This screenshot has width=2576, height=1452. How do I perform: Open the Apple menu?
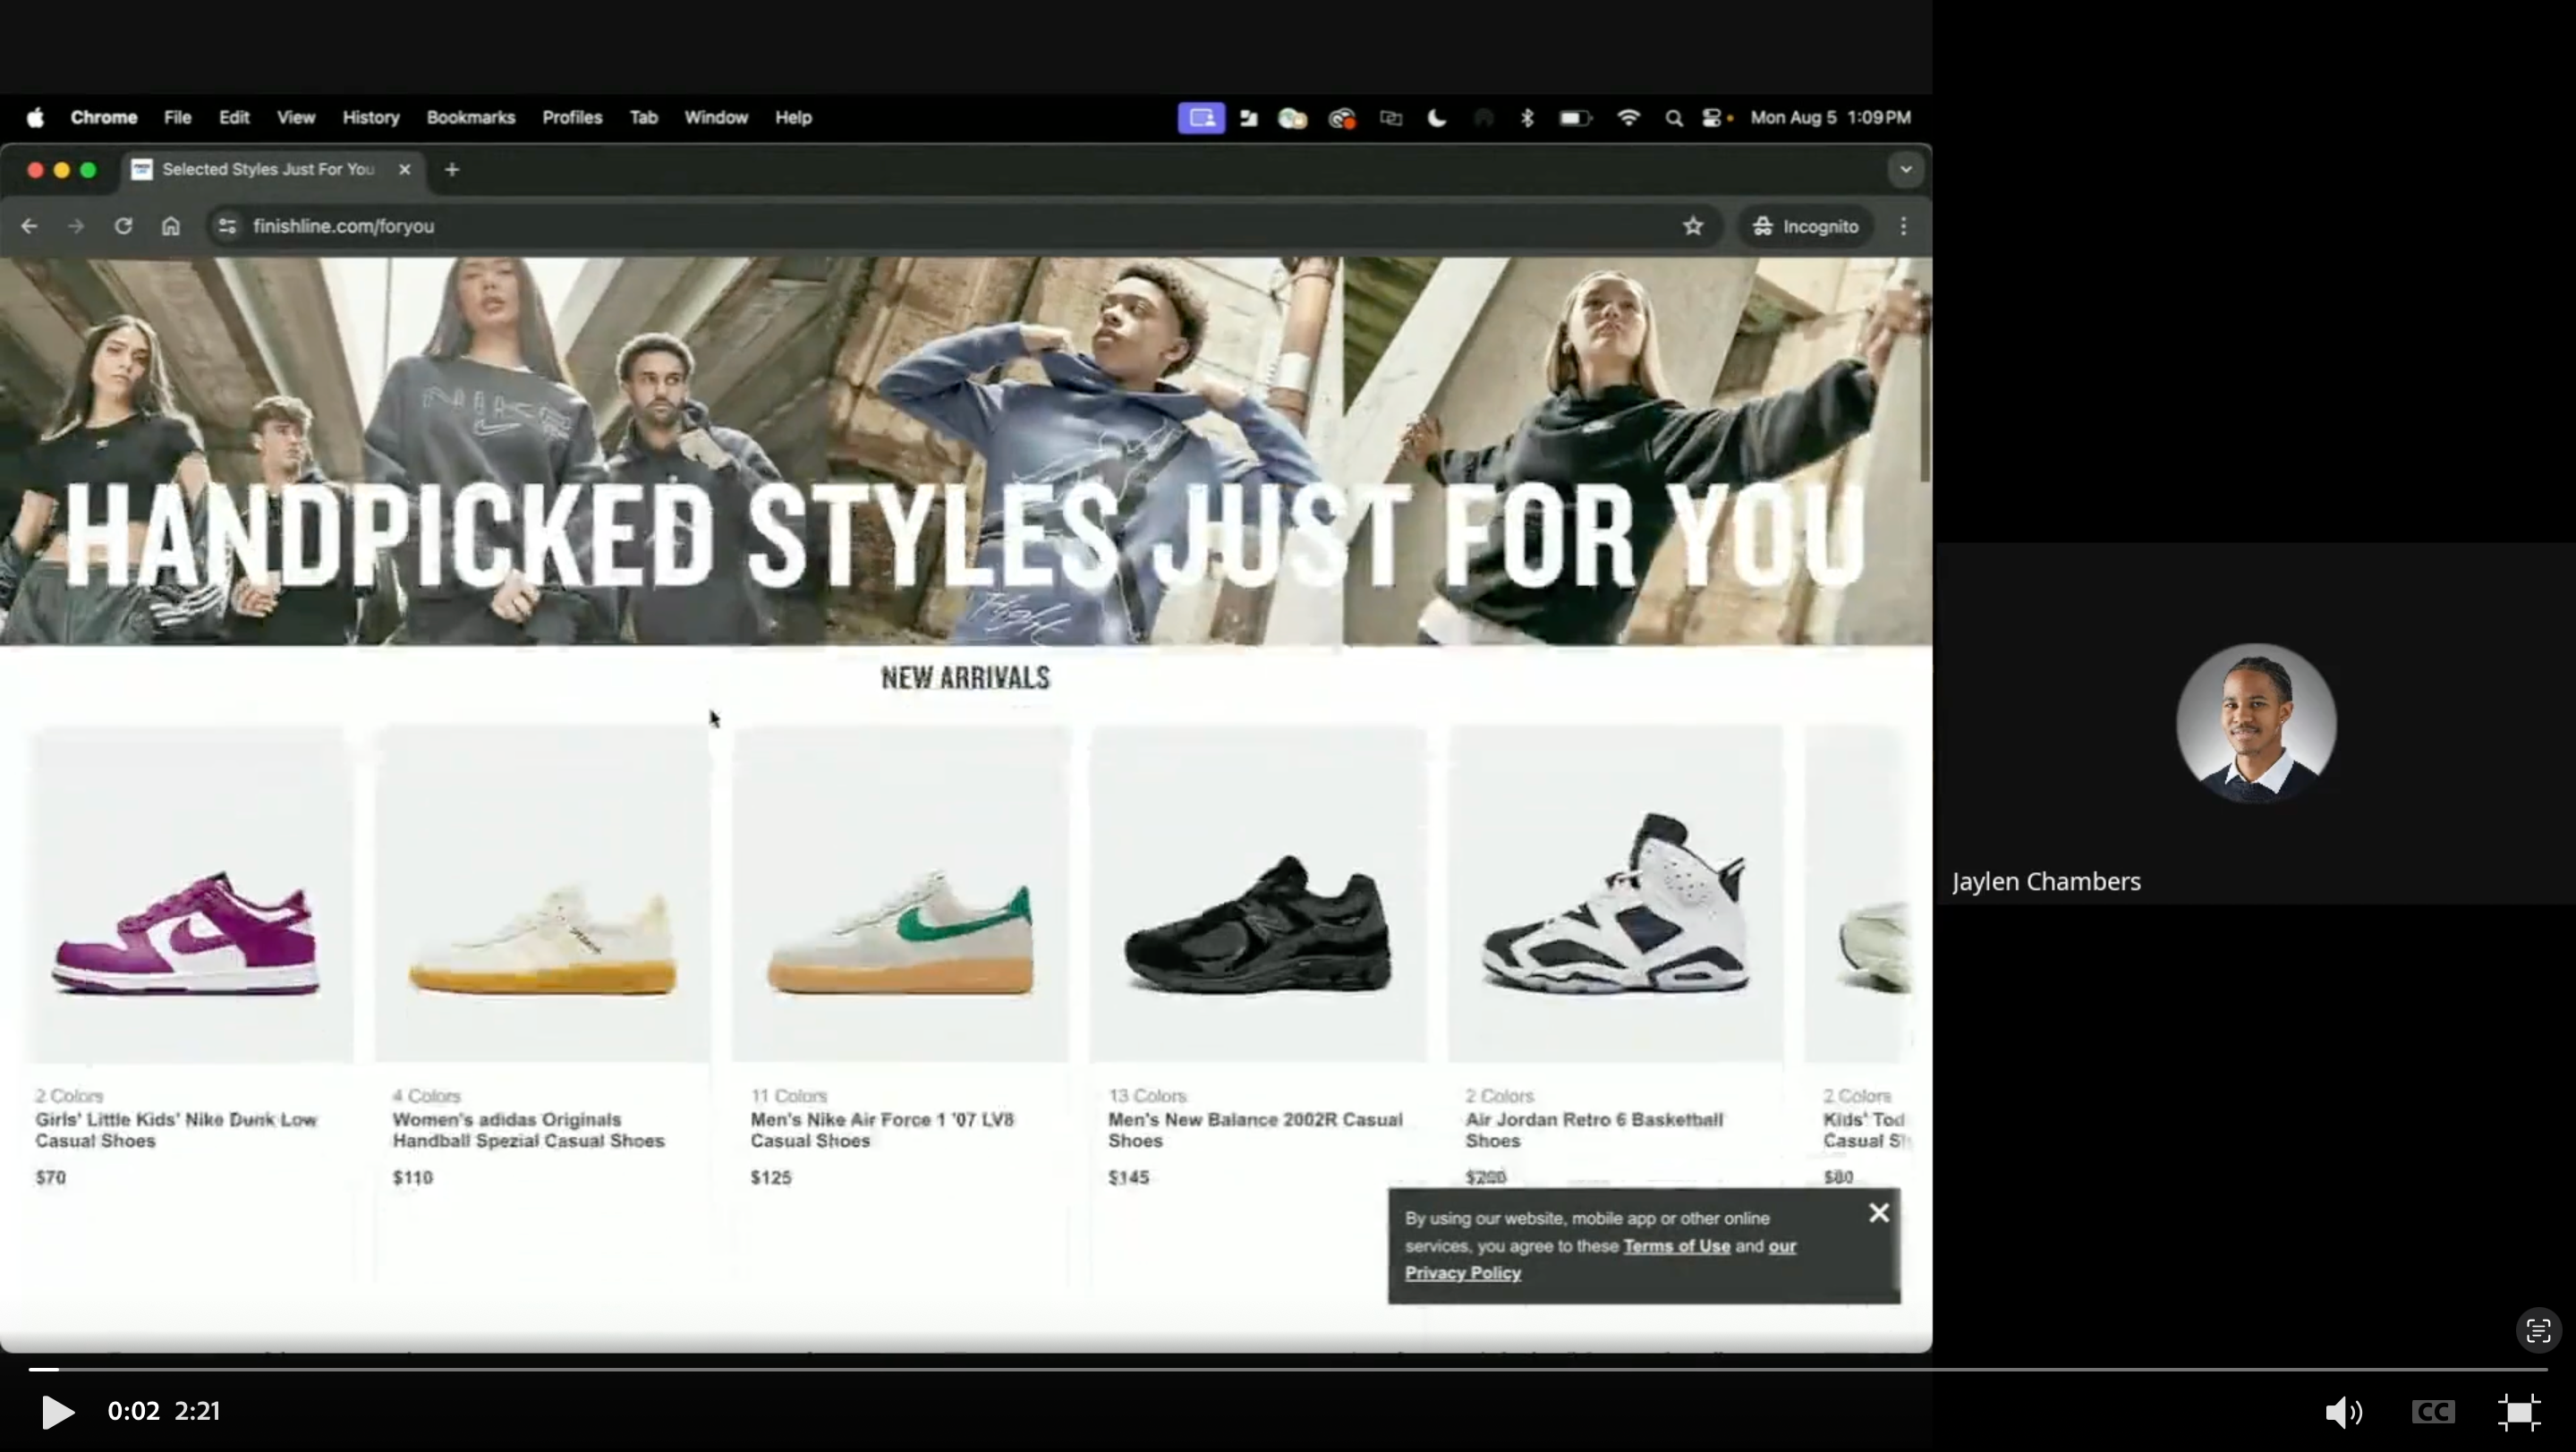35,118
